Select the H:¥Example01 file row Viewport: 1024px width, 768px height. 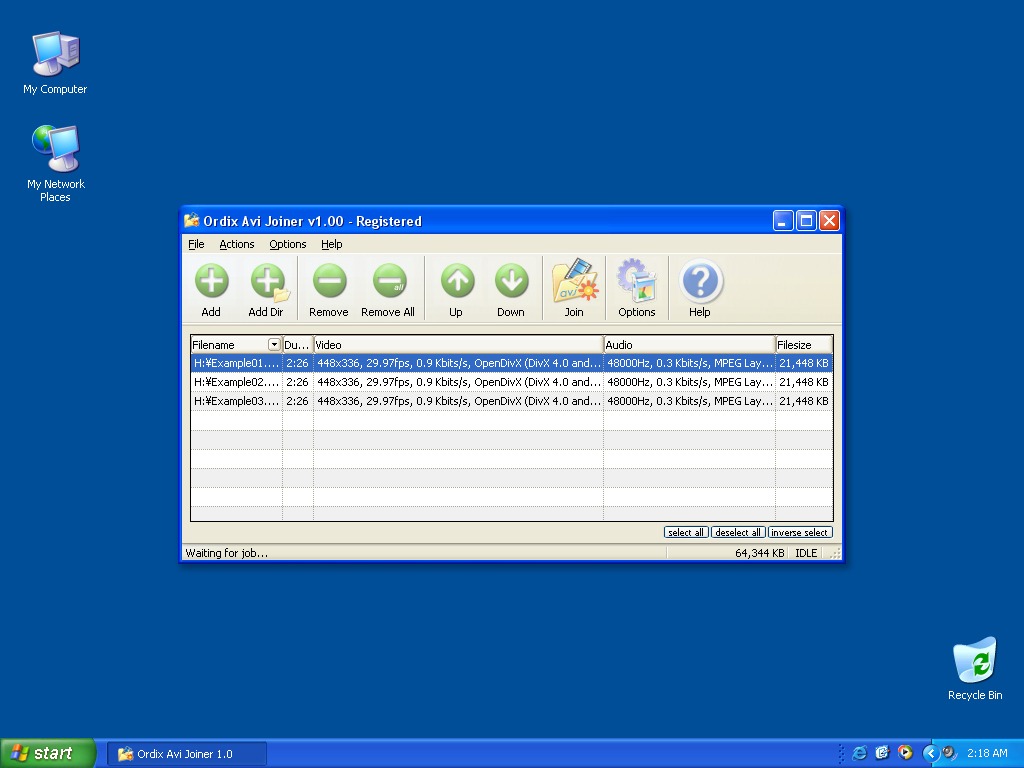pos(512,363)
